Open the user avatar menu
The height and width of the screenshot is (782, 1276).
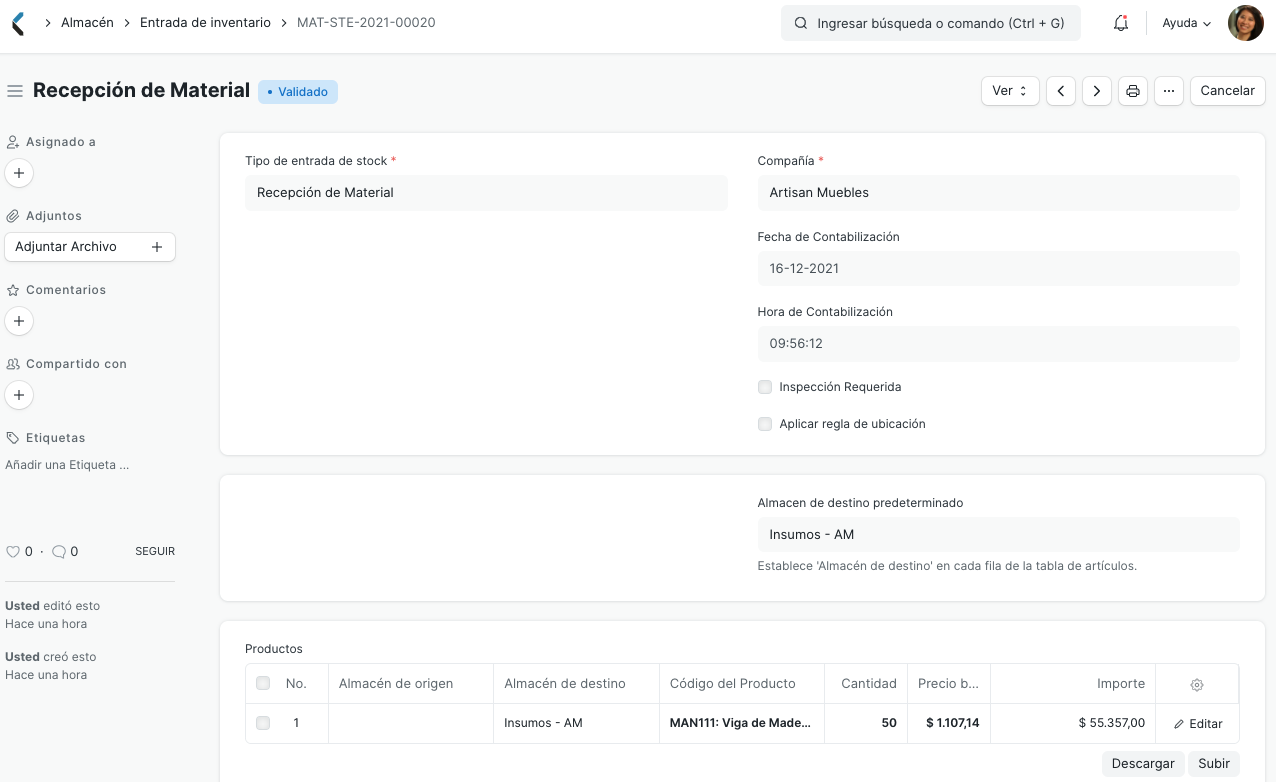1245,23
